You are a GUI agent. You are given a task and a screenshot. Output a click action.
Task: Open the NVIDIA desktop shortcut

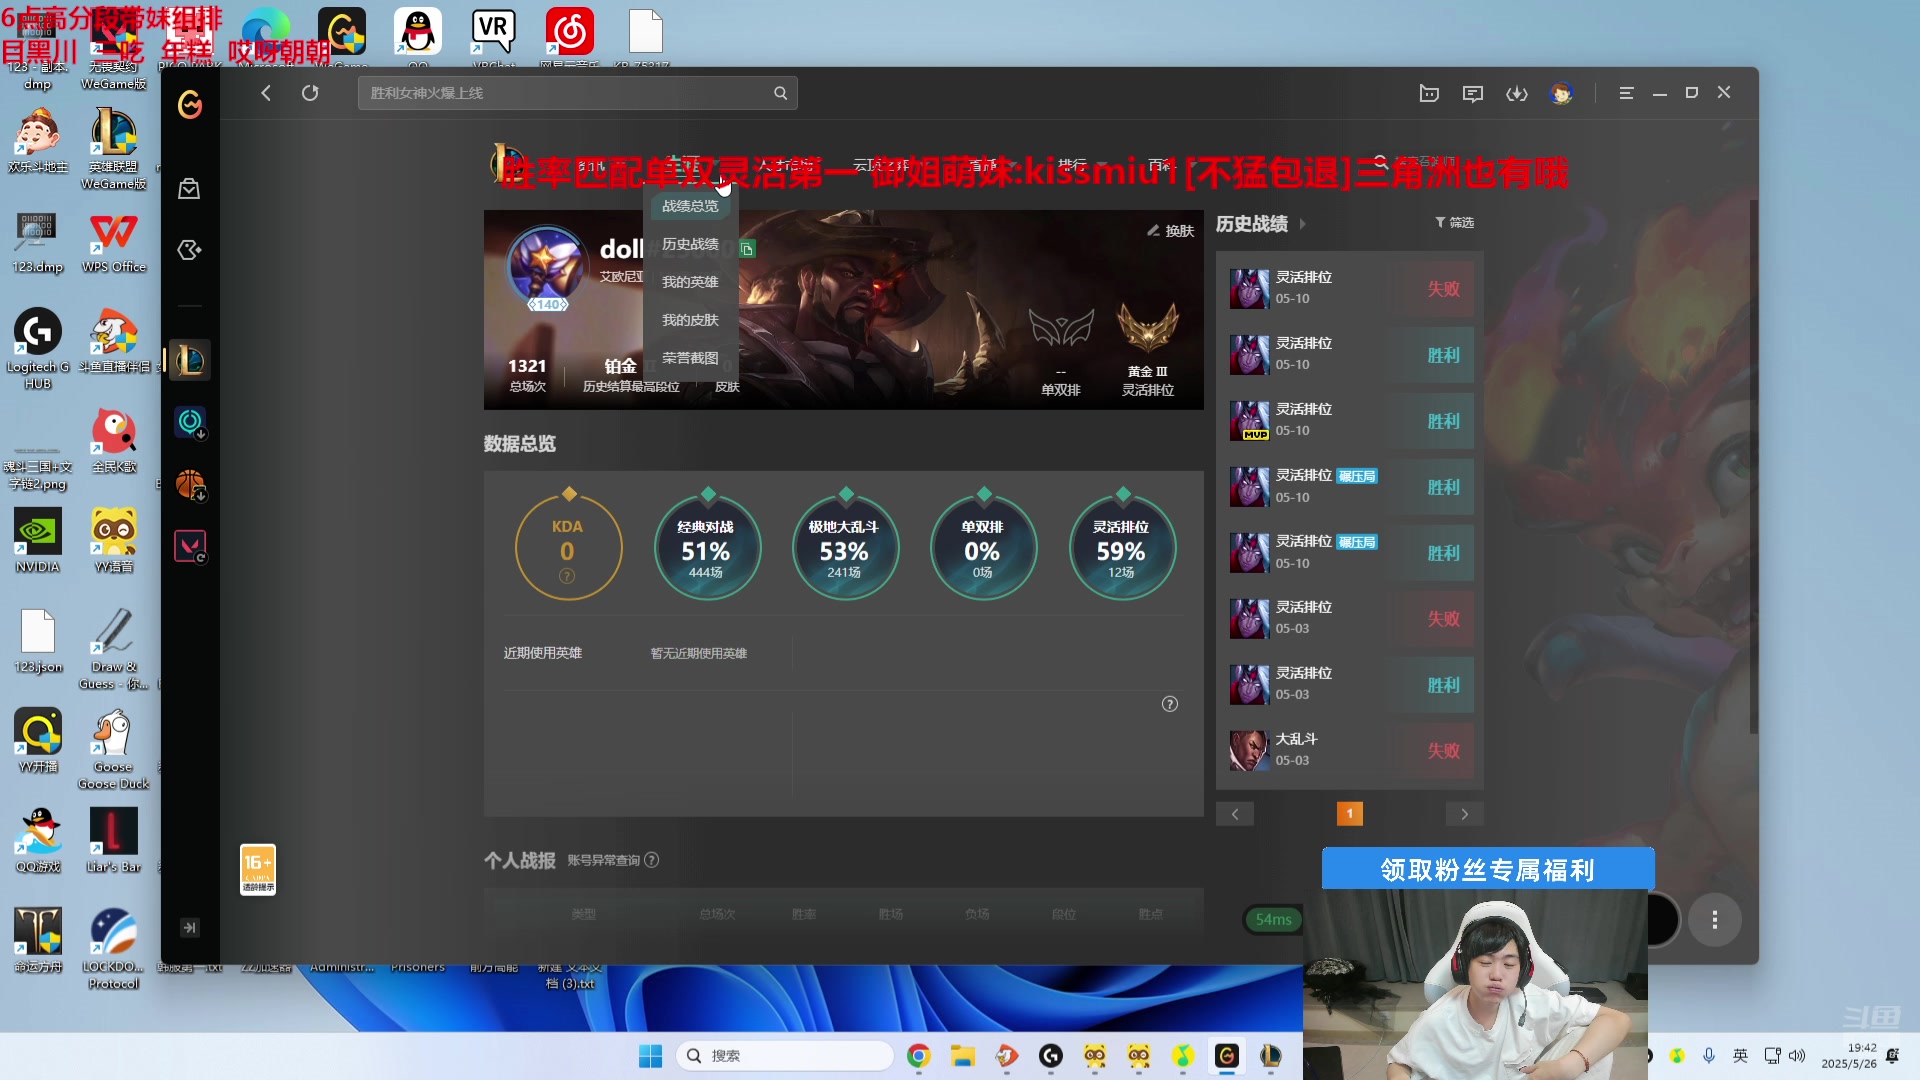point(38,540)
